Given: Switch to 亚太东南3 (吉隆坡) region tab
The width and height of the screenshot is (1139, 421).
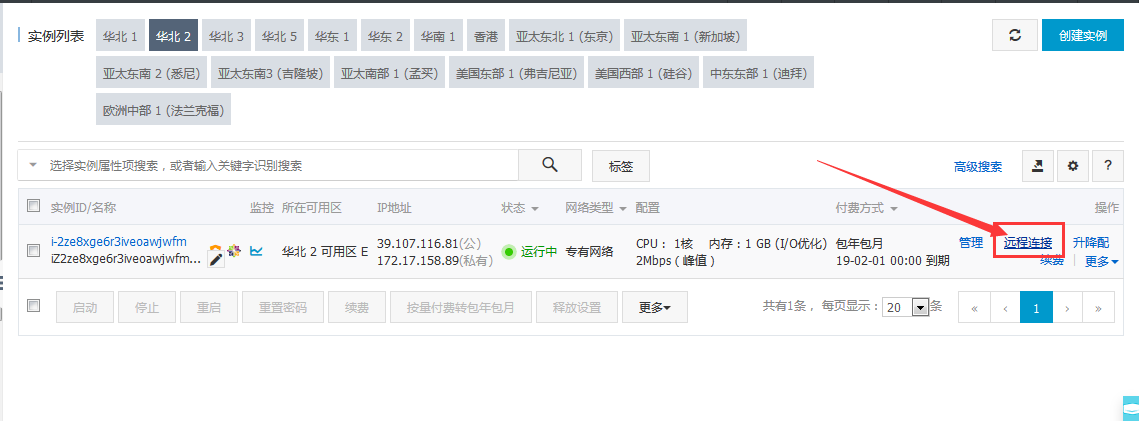Looking at the screenshot, I should pyautogui.click(x=271, y=73).
